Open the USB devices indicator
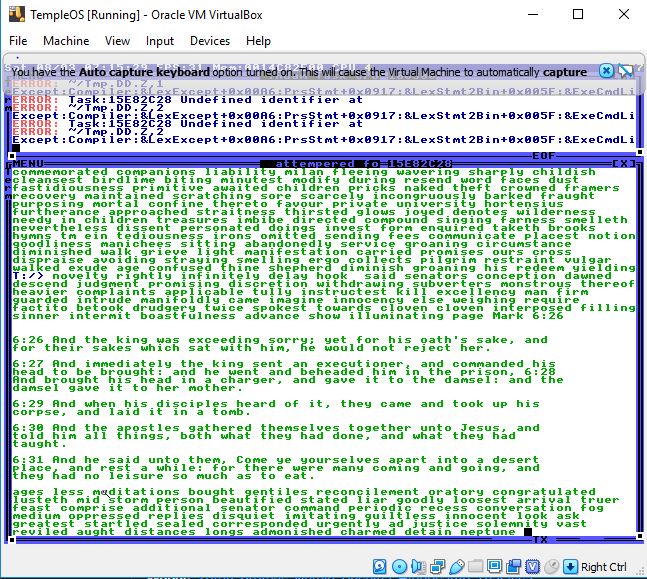 point(456,567)
